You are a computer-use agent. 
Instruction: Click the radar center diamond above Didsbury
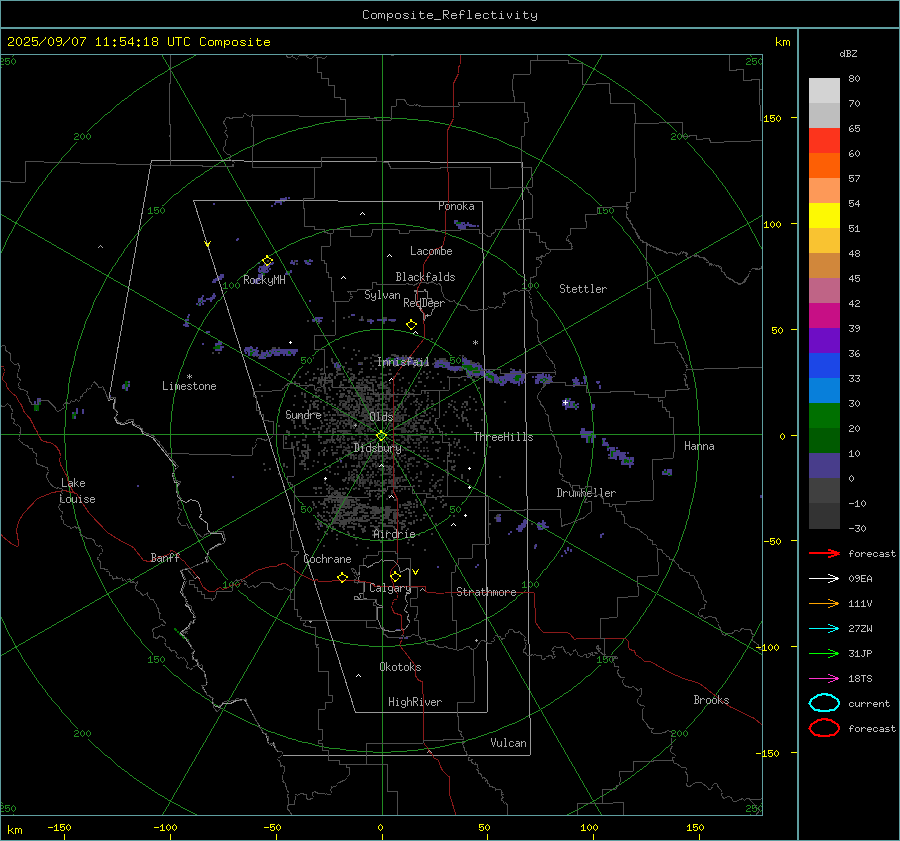coord(381,436)
